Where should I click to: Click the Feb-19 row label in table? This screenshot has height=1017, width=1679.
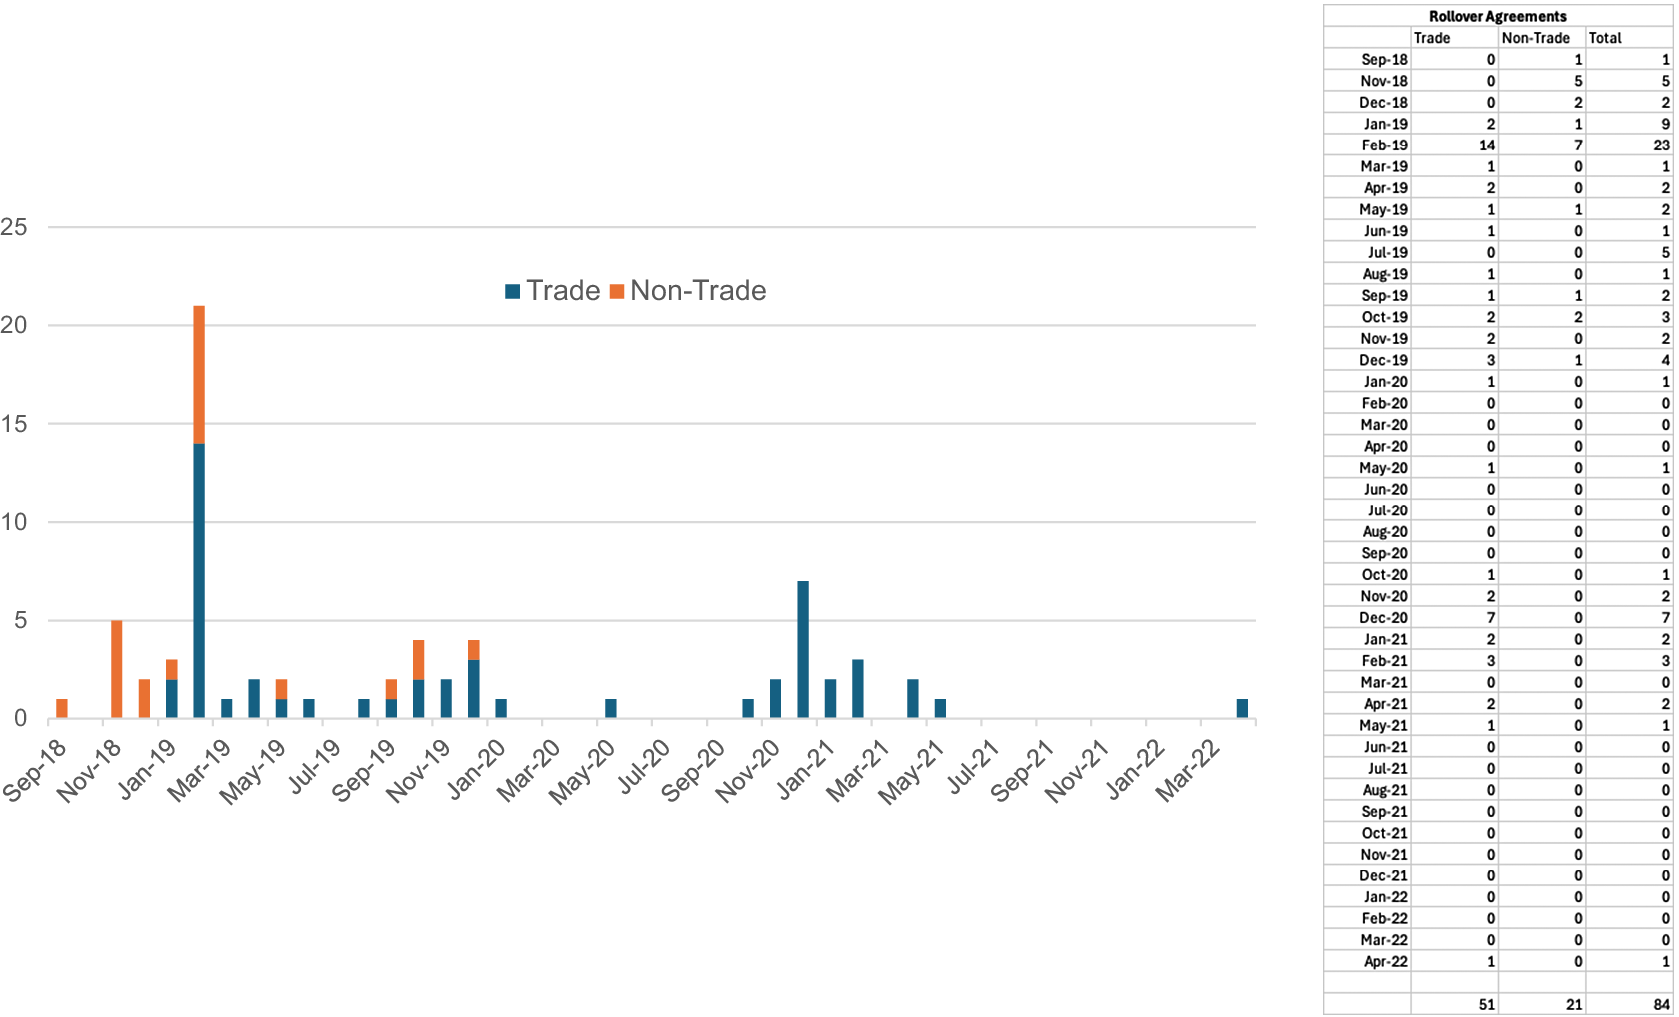point(1384,145)
